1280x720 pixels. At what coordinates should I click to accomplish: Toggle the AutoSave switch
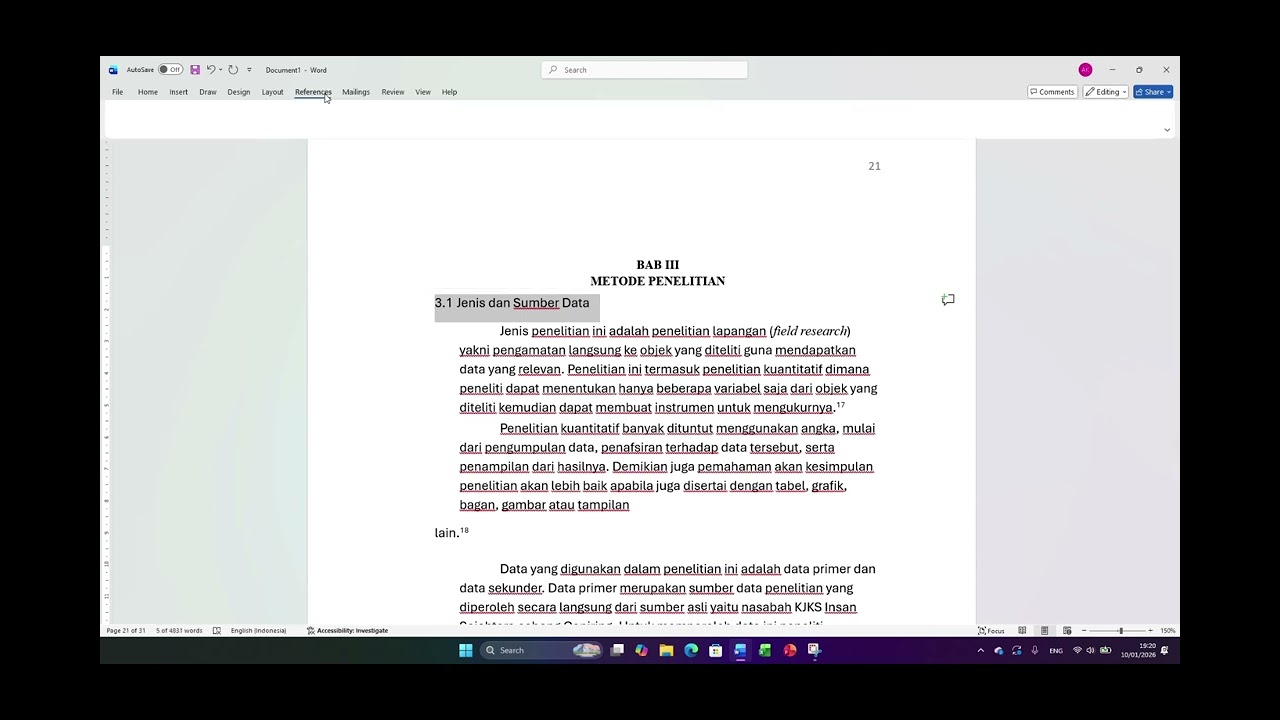[170, 70]
